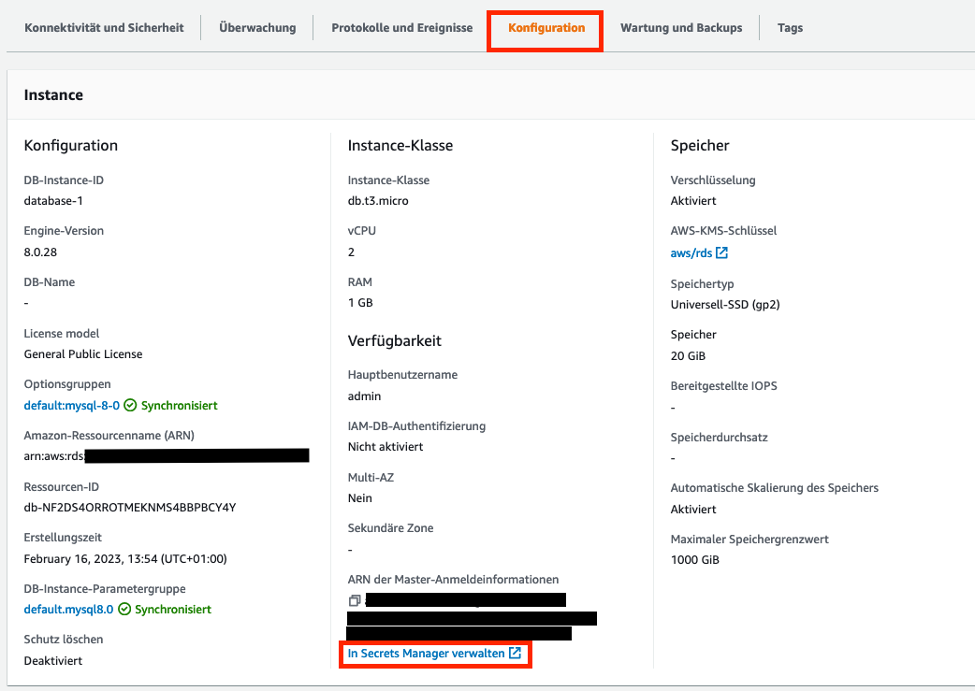This screenshot has height=691, width=977.
Task: Click the RAM value 1 GB
Action: [x=360, y=303]
